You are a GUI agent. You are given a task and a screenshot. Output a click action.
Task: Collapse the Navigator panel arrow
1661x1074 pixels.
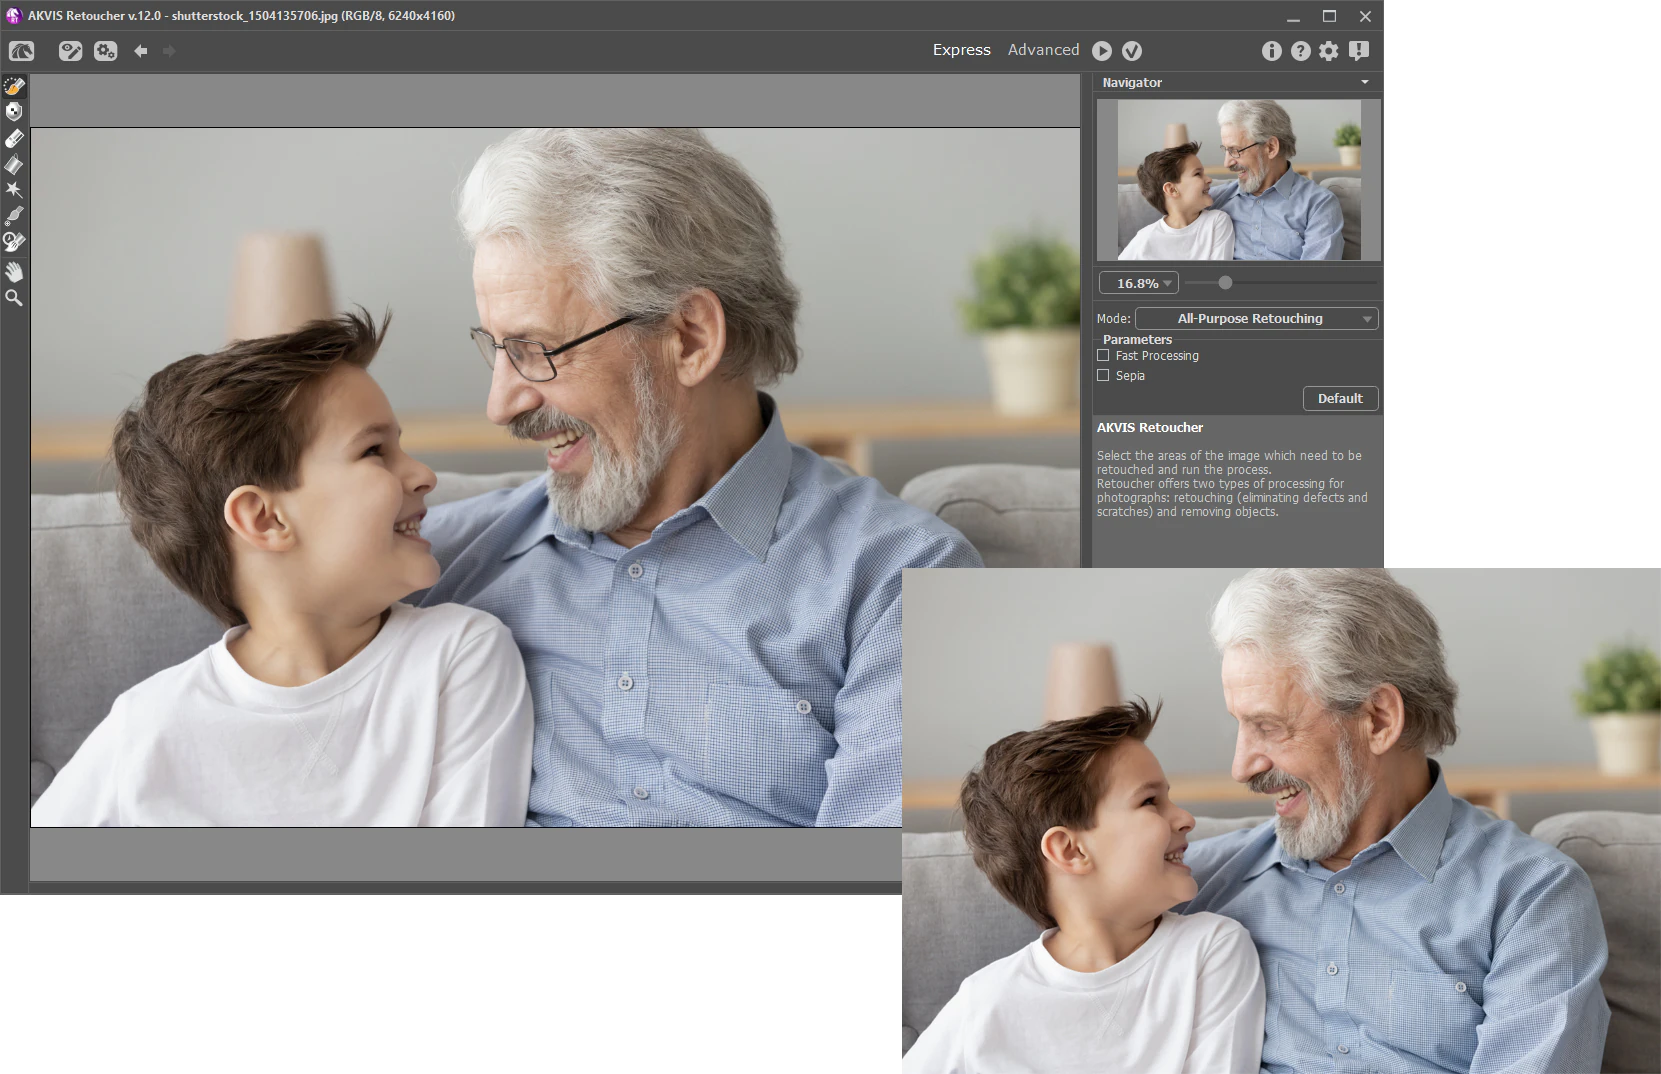click(1365, 83)
